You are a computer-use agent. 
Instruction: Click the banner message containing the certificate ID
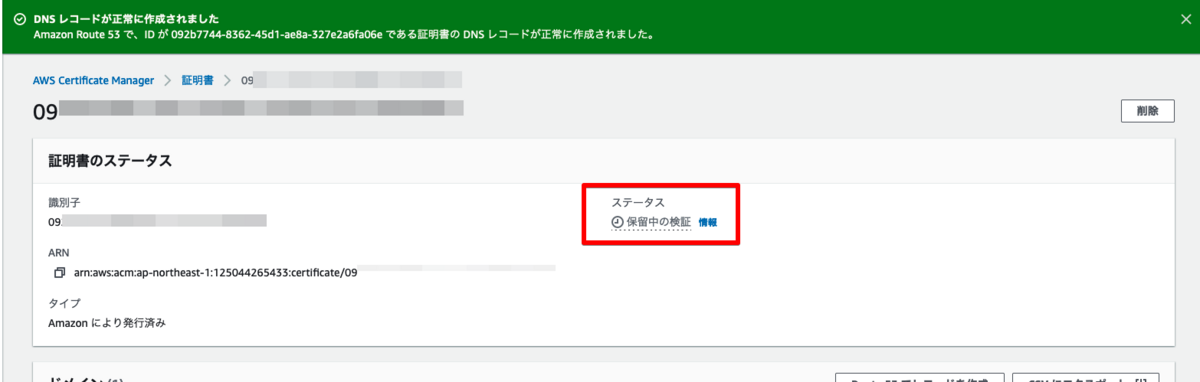pos(344,35)
